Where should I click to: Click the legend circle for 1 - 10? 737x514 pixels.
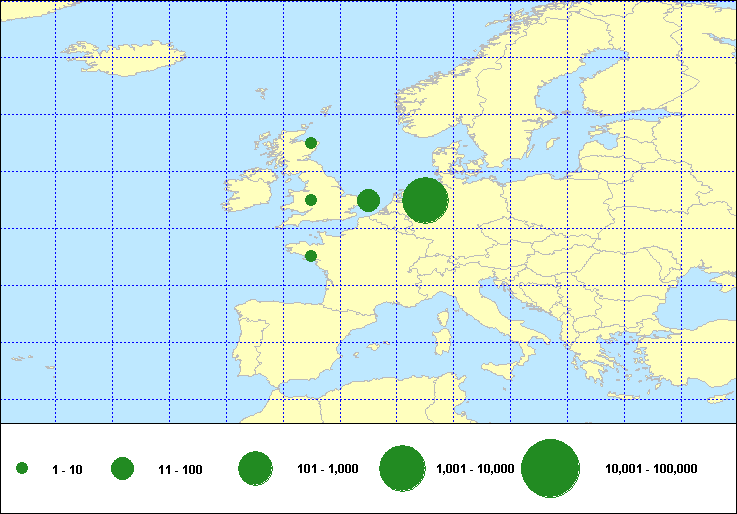pyautogui.click(x=22, y=469)
